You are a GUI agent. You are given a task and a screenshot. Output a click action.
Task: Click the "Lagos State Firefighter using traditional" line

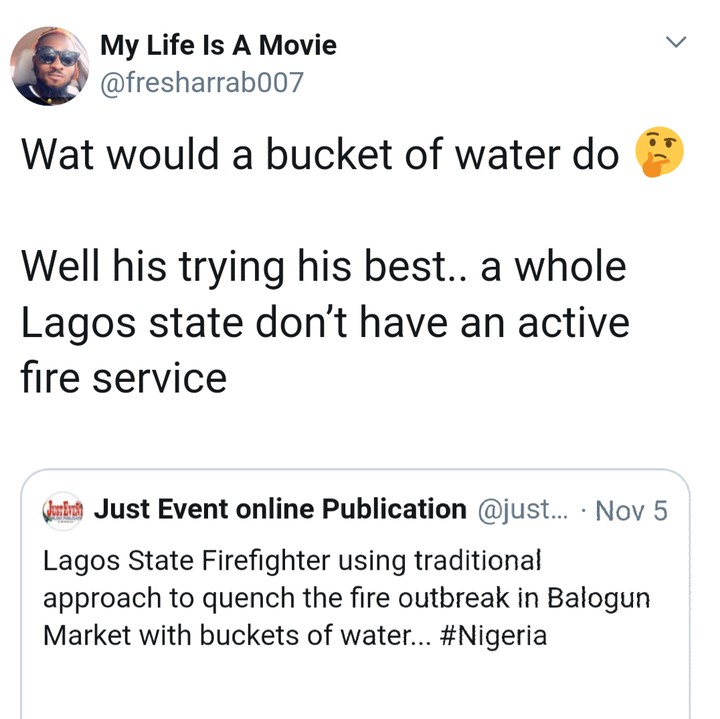[x=292, y=560]
